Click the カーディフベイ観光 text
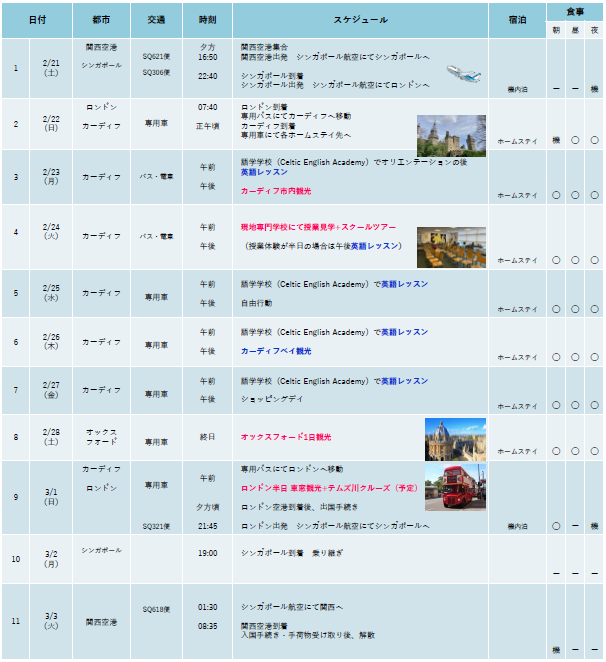606x662 pixels. tap(276, 351)
